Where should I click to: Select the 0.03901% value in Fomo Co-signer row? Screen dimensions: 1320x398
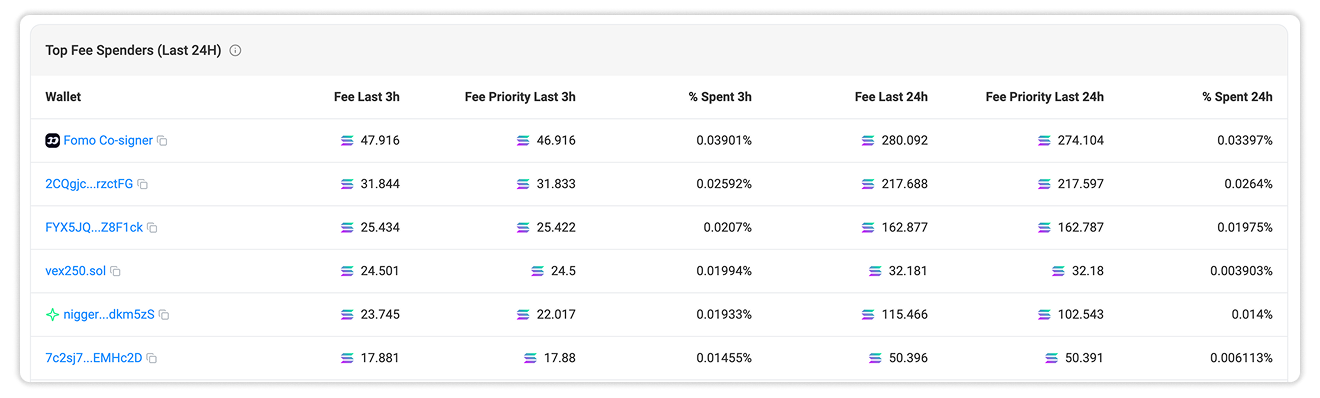724,141
